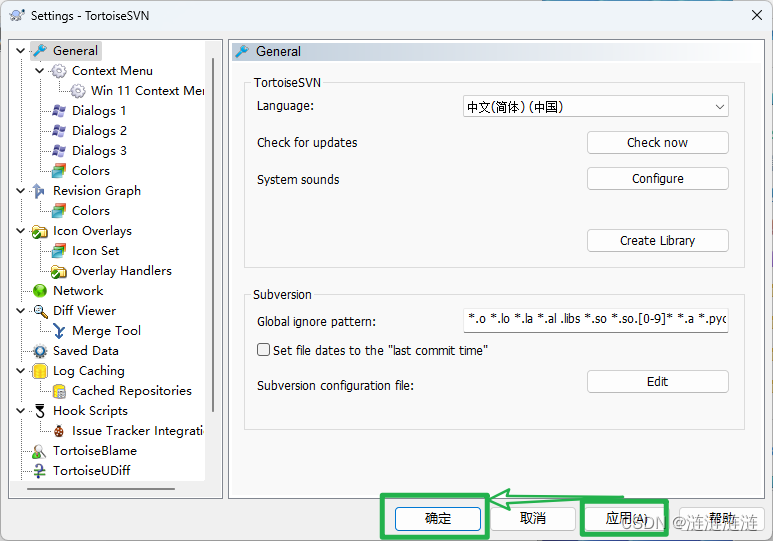Viewport: 773px width, 541px height.
Task: Click the Check now button
Action: coord(657,143)
